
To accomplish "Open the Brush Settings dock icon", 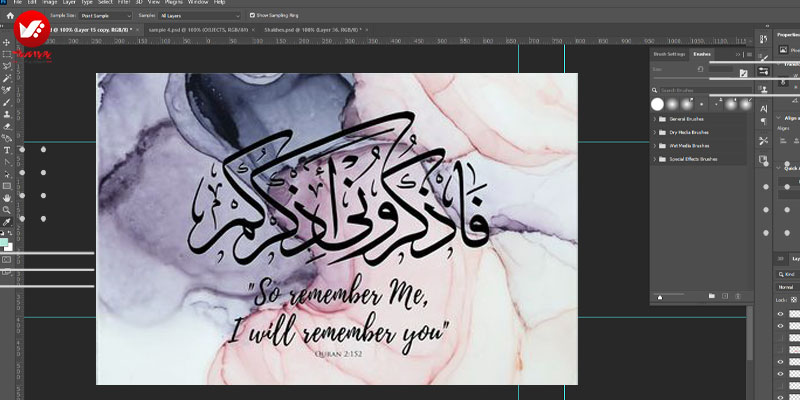I will coord(763,59).
